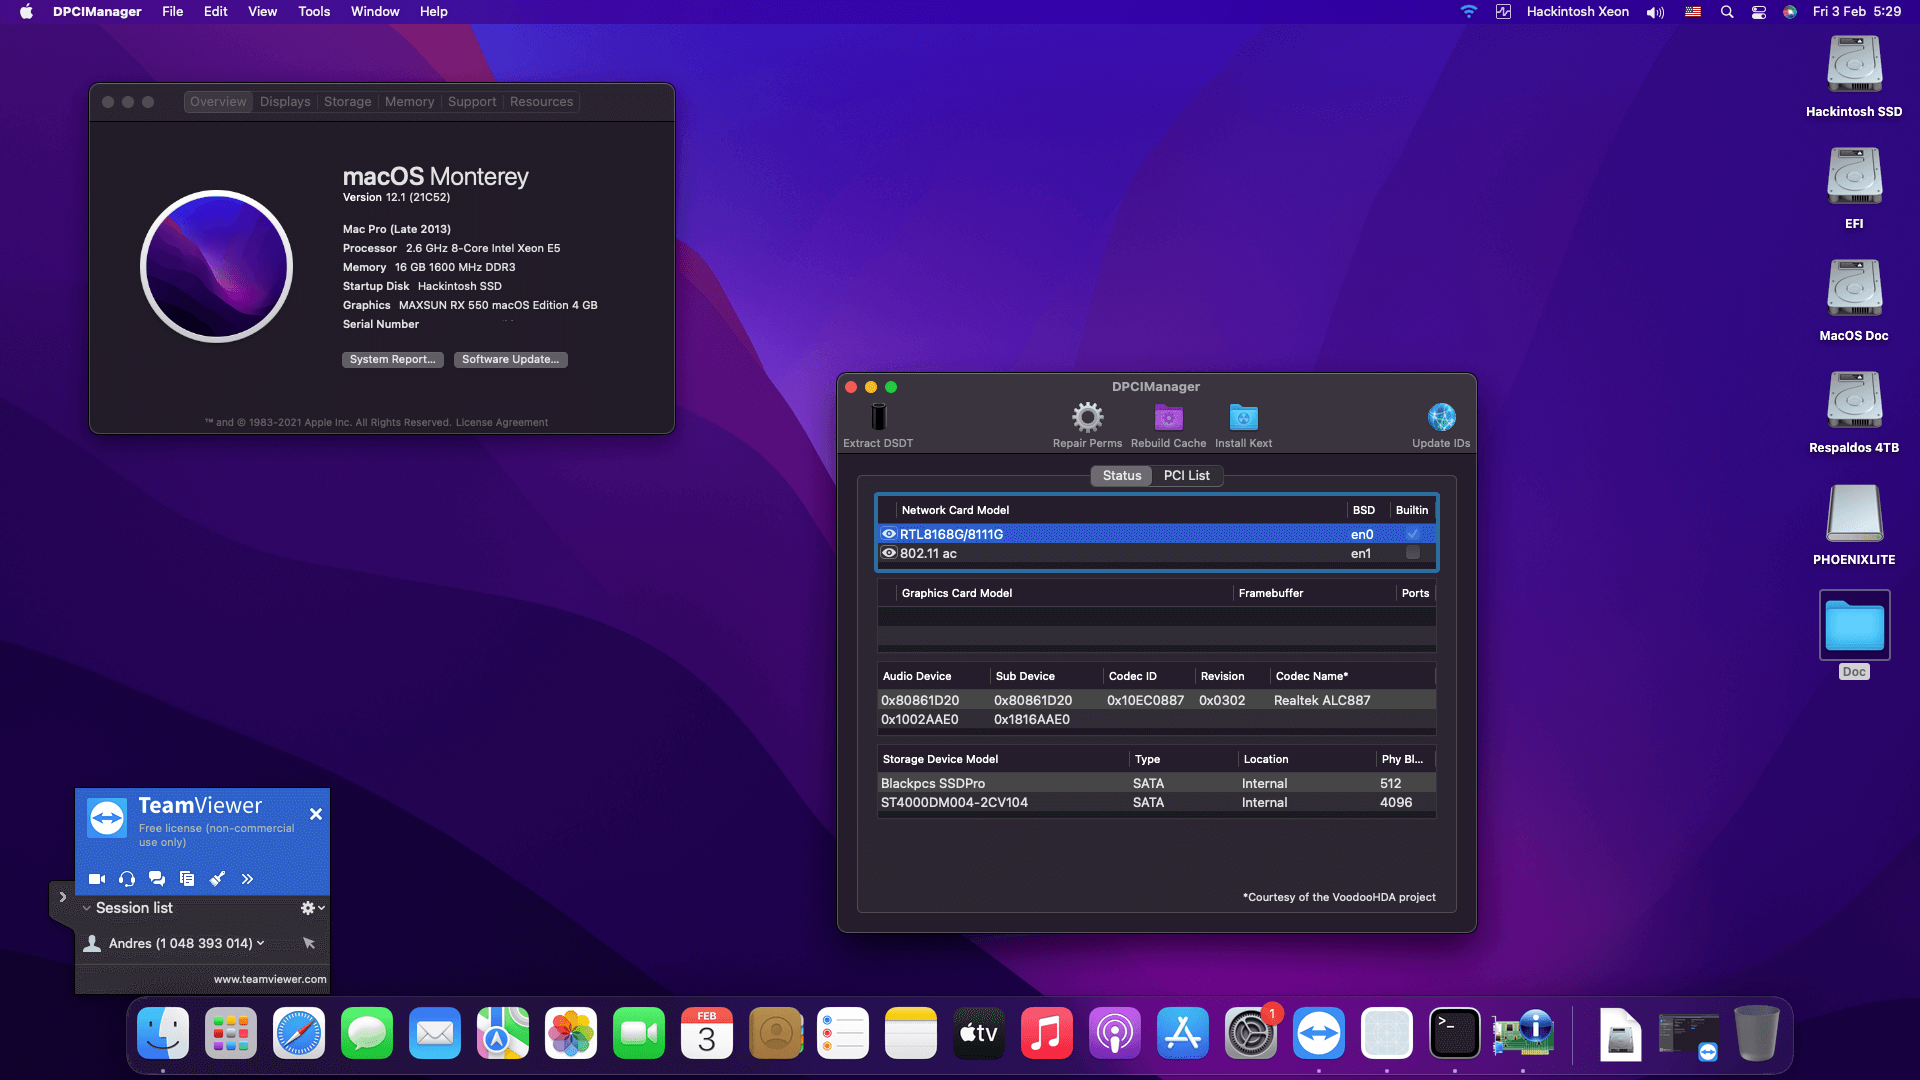Open the Support tab in About This Mac
This screenshot has width=1920, height=1080.
[472, 102]
